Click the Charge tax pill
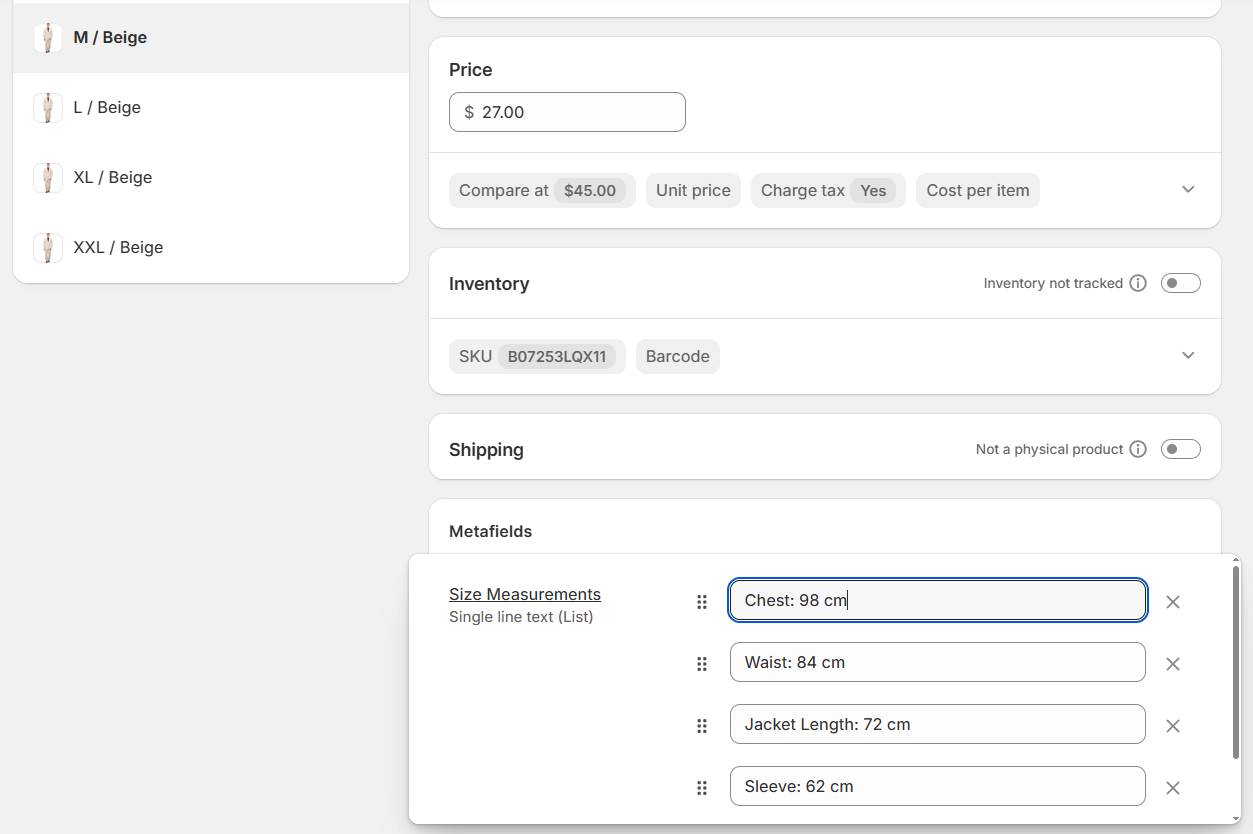 828,190
